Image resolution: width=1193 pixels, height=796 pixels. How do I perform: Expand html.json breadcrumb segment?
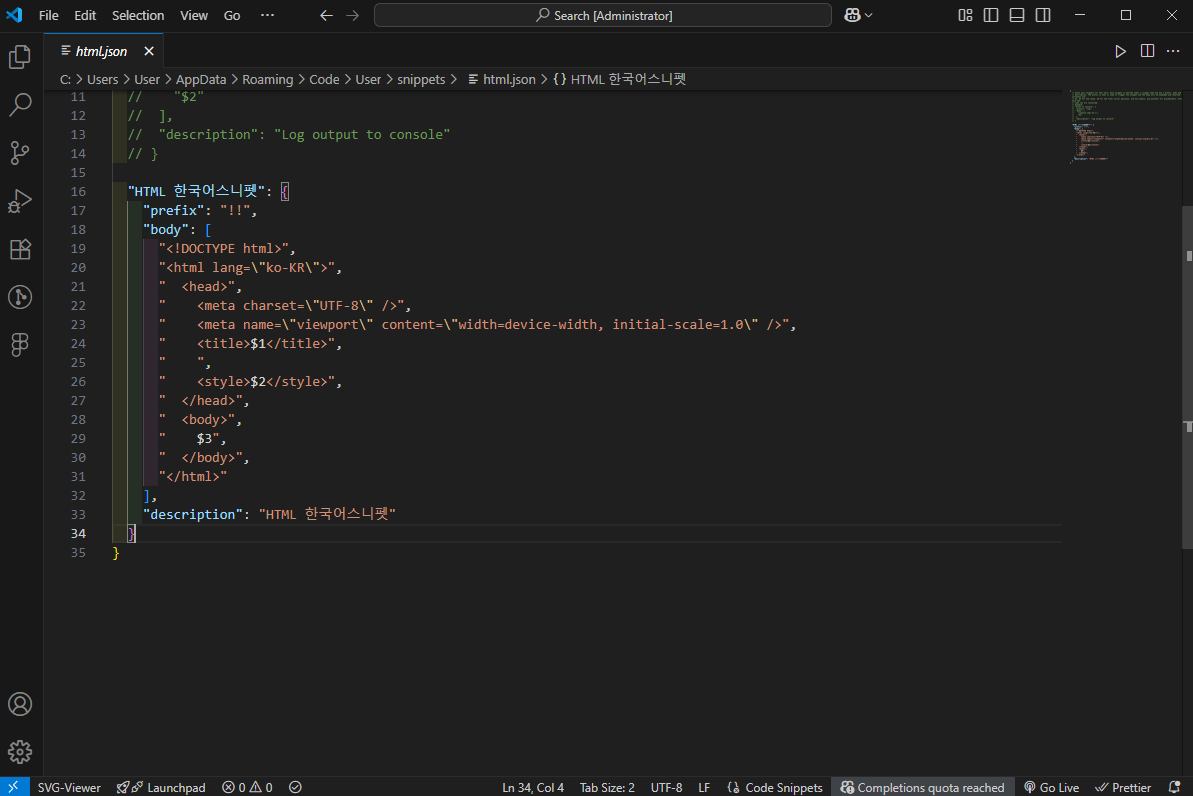click(501, 79)
